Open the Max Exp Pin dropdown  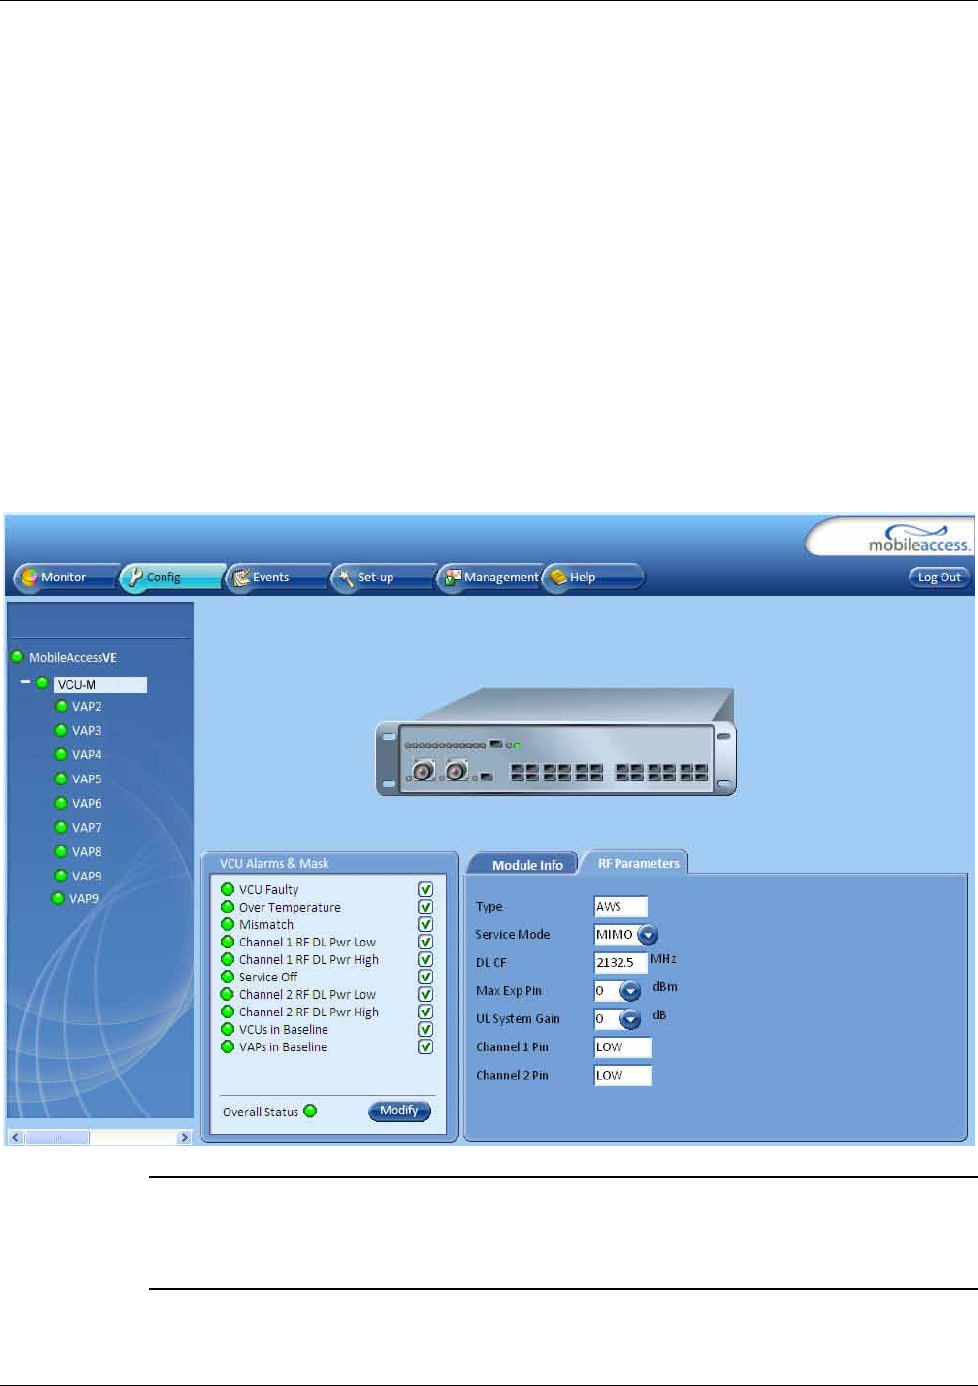630,991
